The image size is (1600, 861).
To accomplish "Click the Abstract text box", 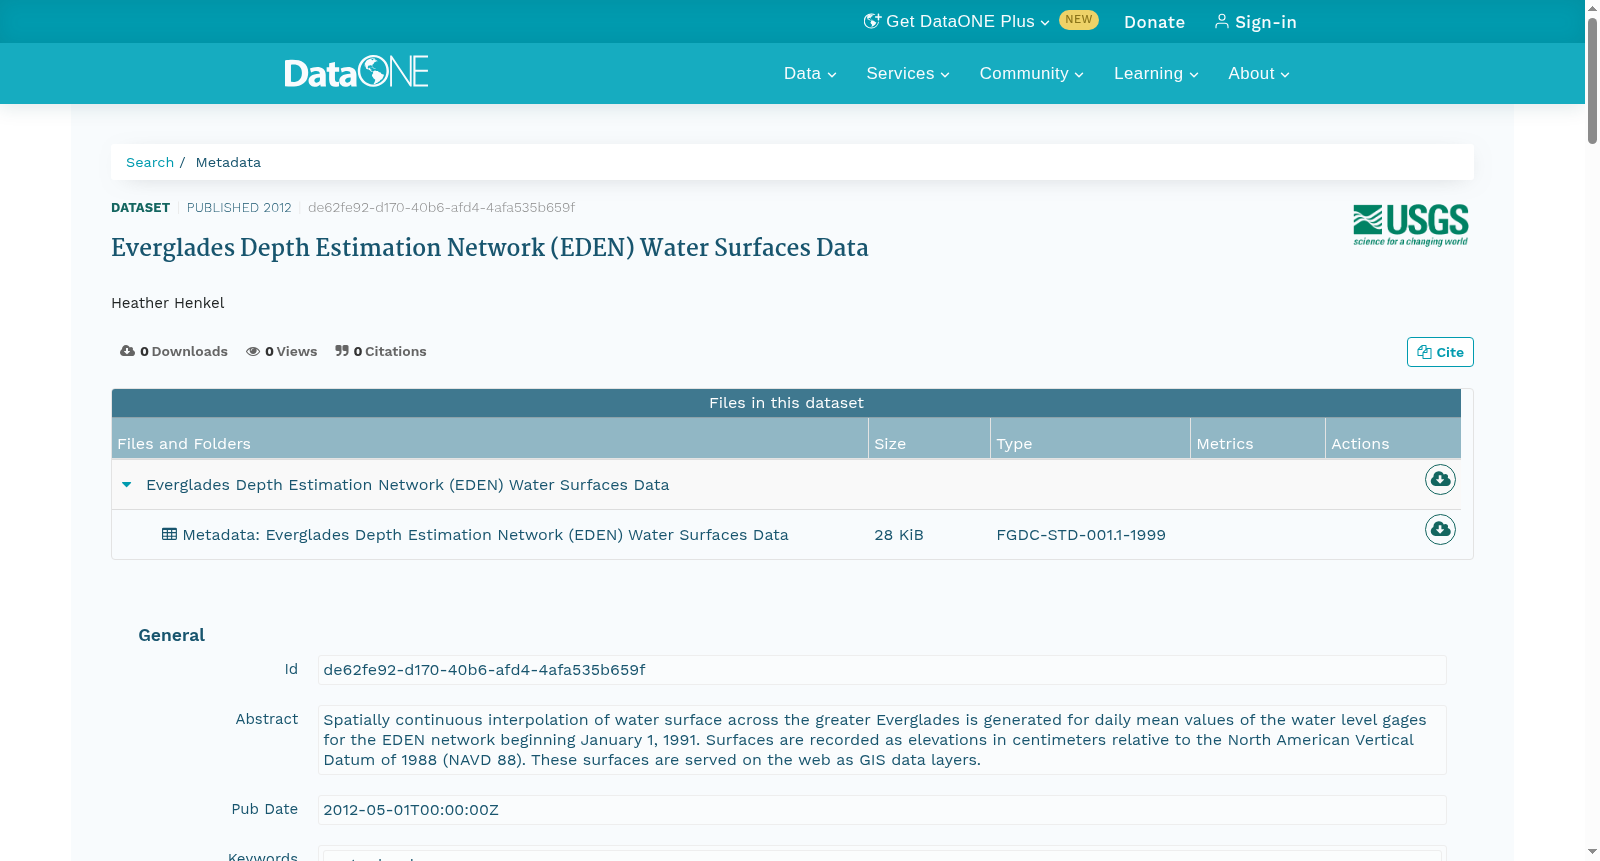I will pyautogui.click(x=882, y=740).
